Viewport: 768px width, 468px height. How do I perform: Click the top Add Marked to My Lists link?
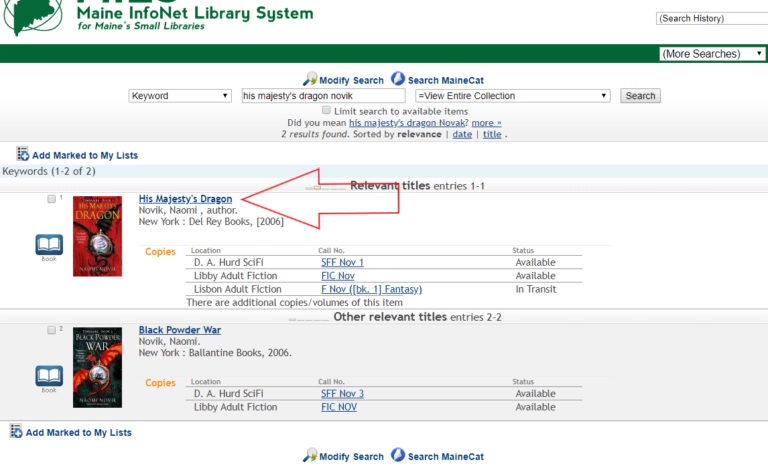[x=85, y=155]
